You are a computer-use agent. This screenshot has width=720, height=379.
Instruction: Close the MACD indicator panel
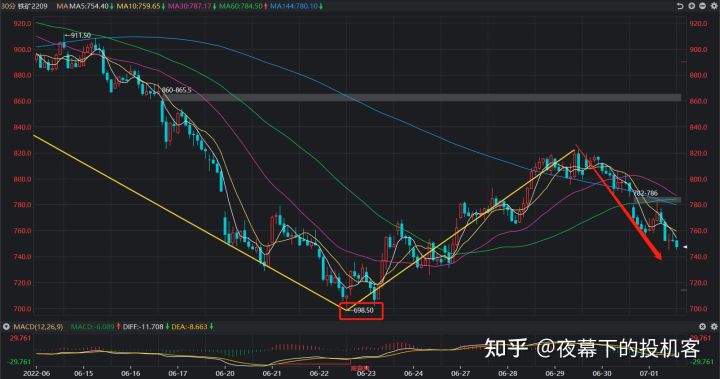(x=703, y=326)
